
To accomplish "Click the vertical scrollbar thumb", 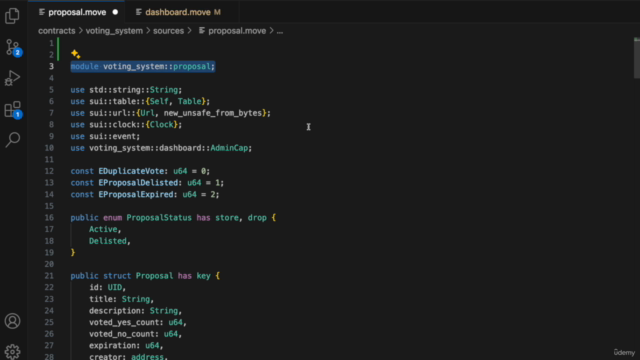I will coord(636,58).
